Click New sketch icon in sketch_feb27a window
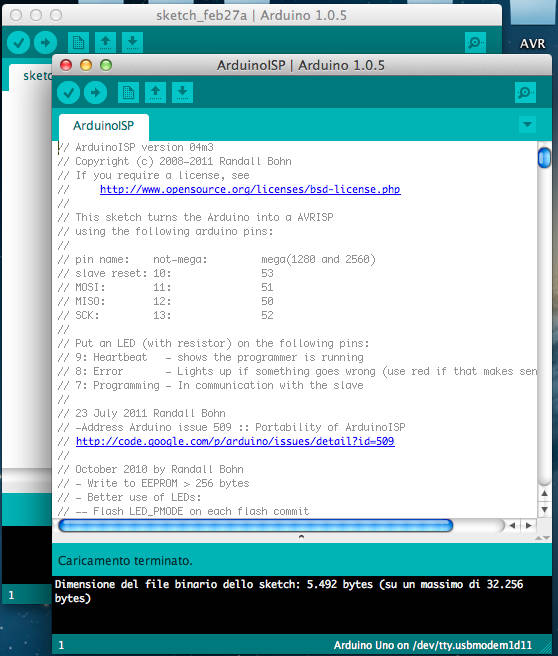558x656 pixels. point(78,42)
